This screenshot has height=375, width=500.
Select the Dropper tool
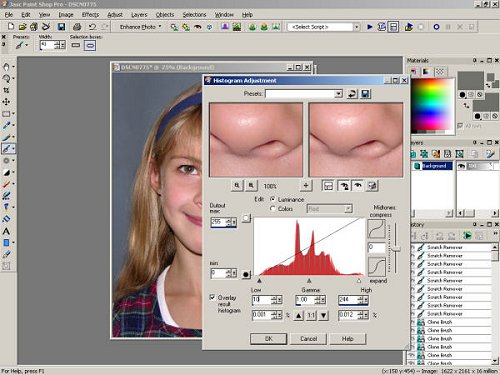[x=6, y=125]
